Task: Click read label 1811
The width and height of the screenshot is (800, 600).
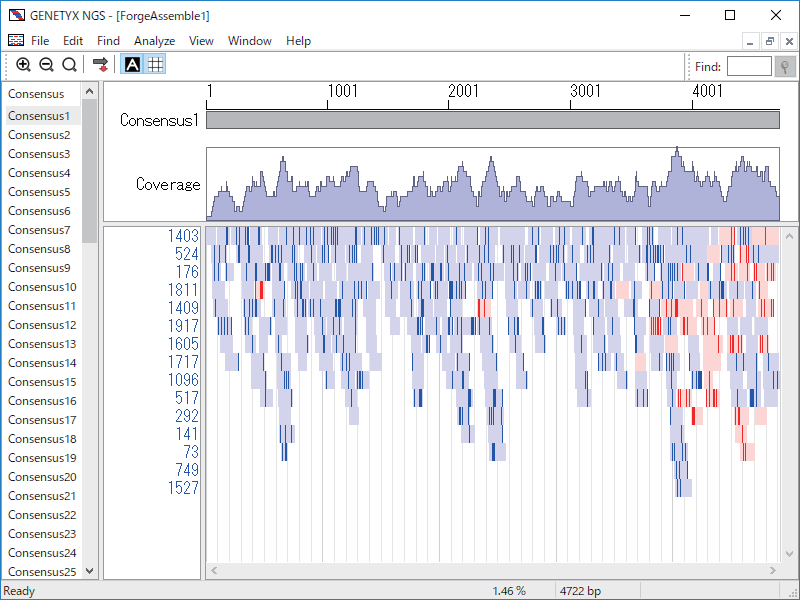Action: click(x=183, y=290)
